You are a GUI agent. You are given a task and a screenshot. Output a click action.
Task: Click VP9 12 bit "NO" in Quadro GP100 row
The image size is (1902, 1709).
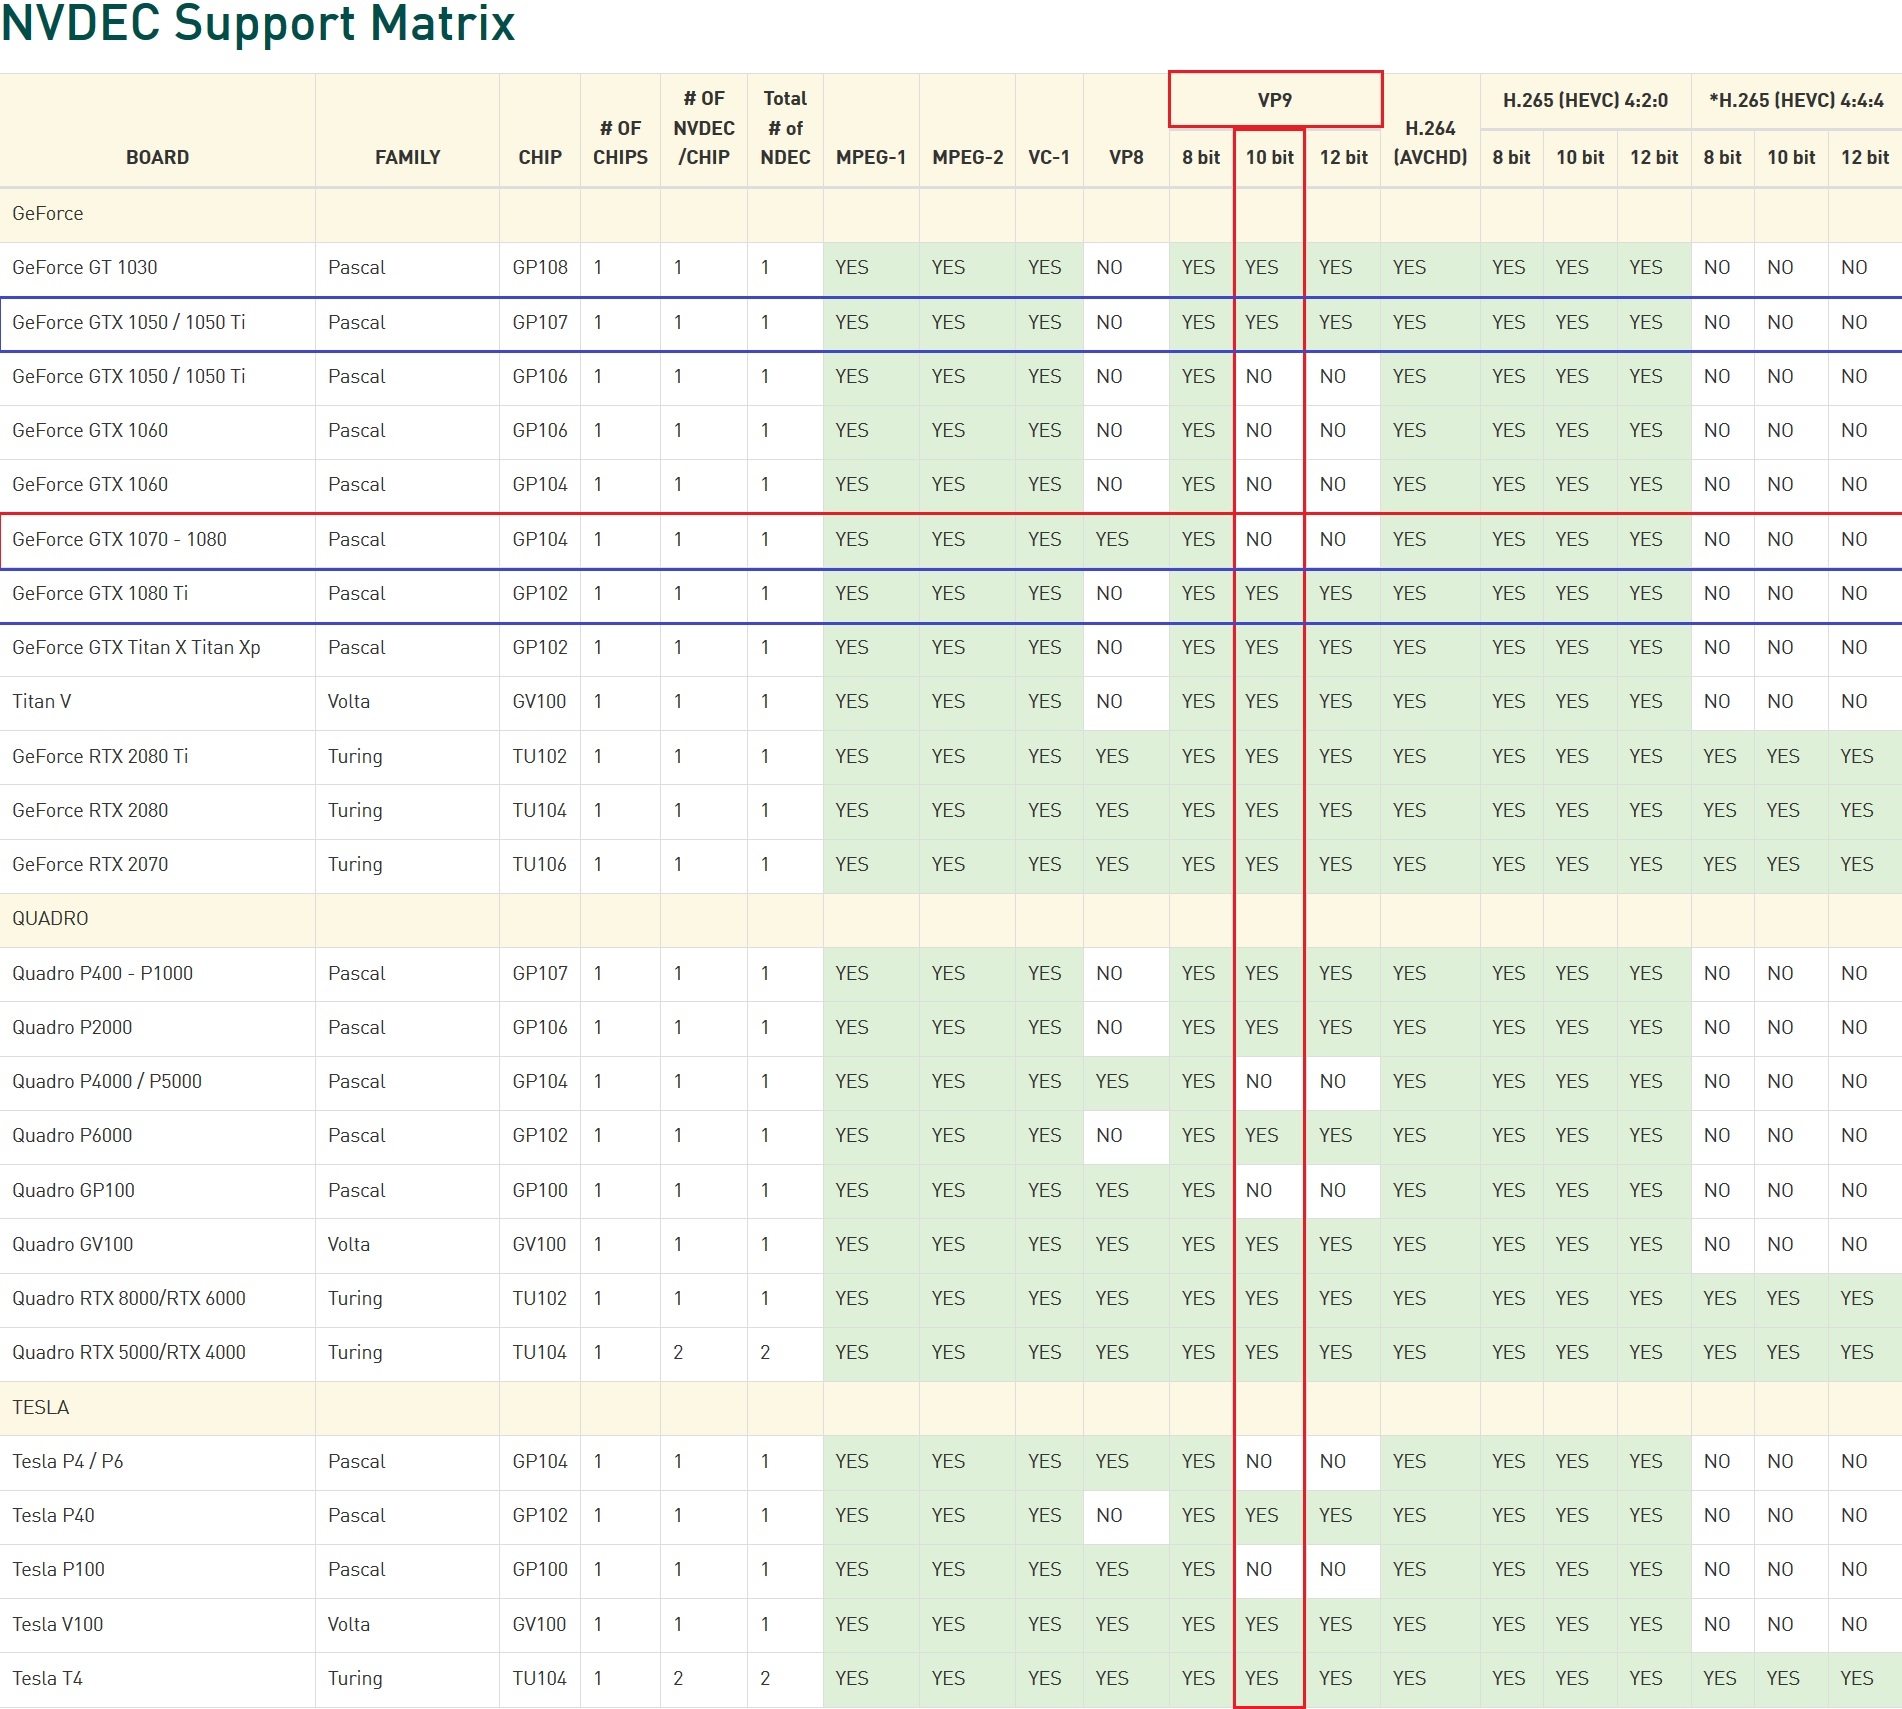[x=1333, y=1190]
